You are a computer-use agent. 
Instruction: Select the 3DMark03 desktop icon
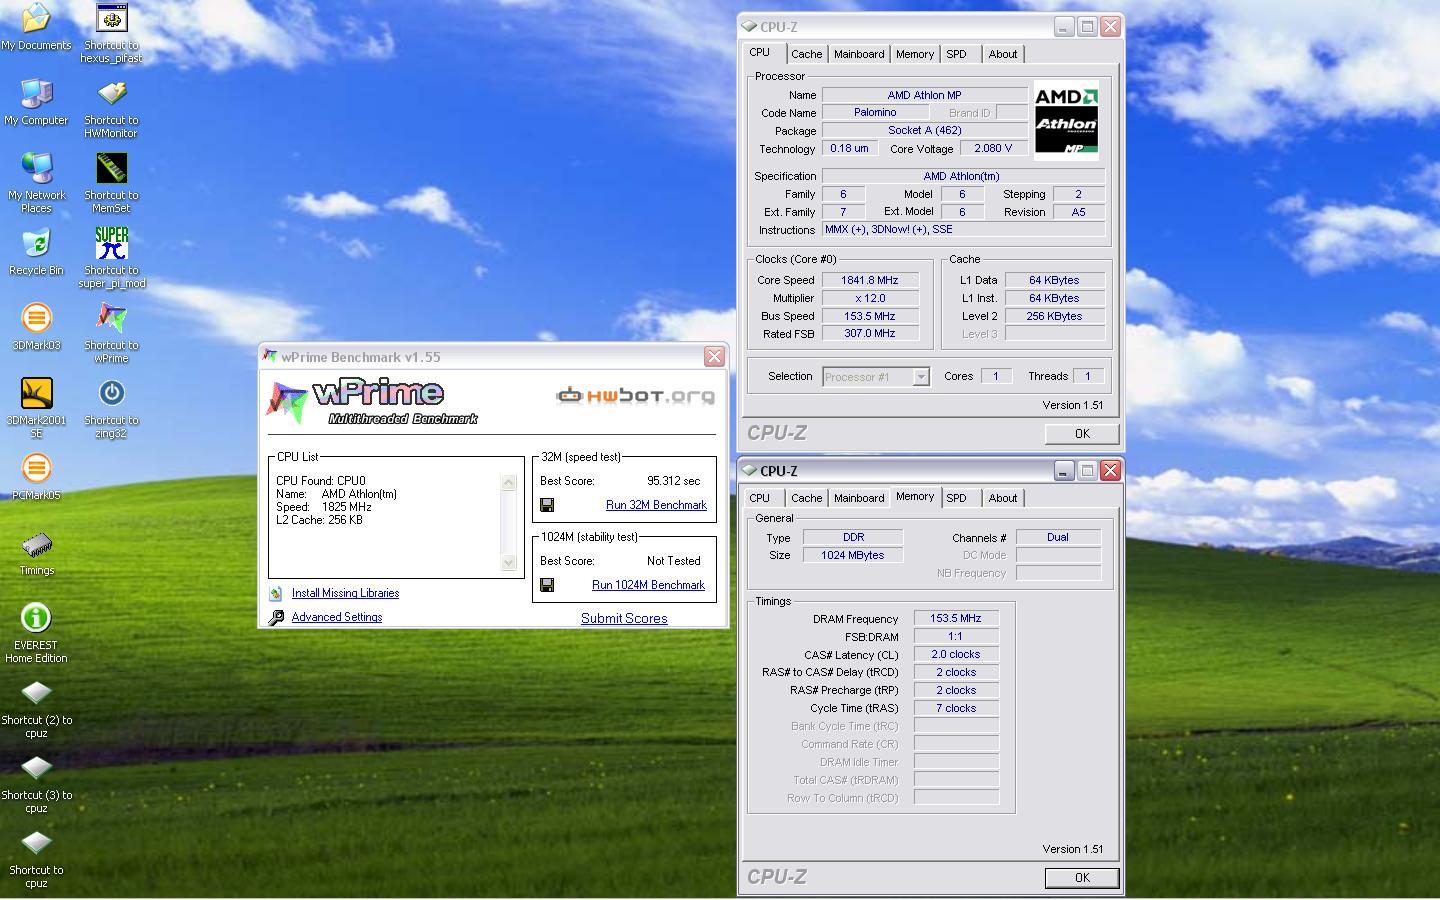(x=36, y=318)
